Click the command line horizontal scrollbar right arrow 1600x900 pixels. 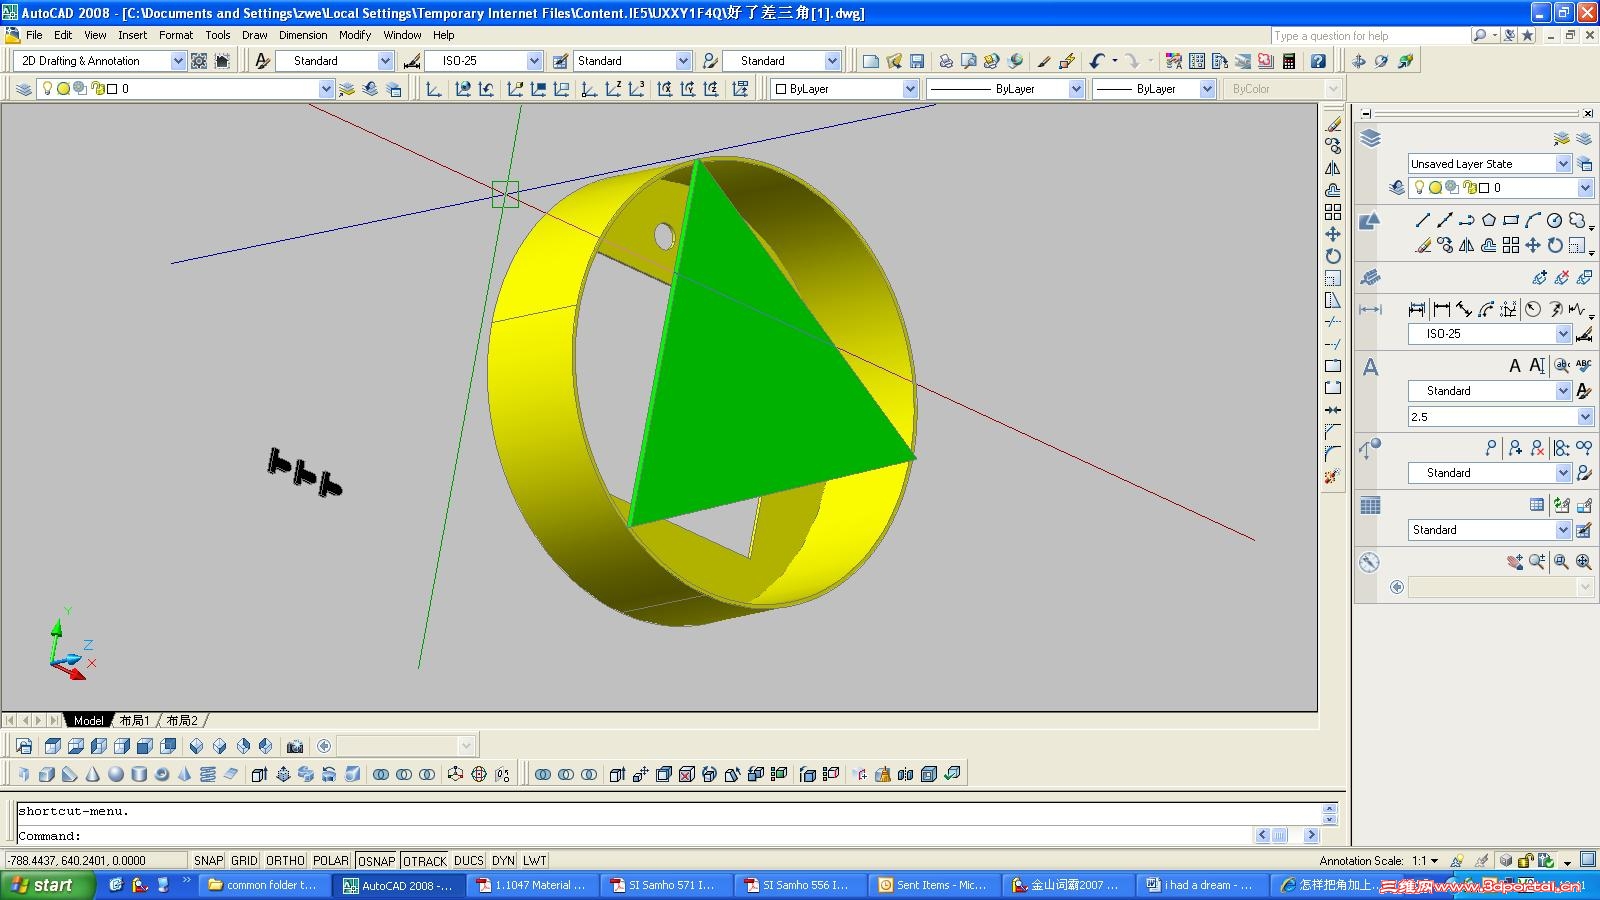click(x=1311, y=836)
